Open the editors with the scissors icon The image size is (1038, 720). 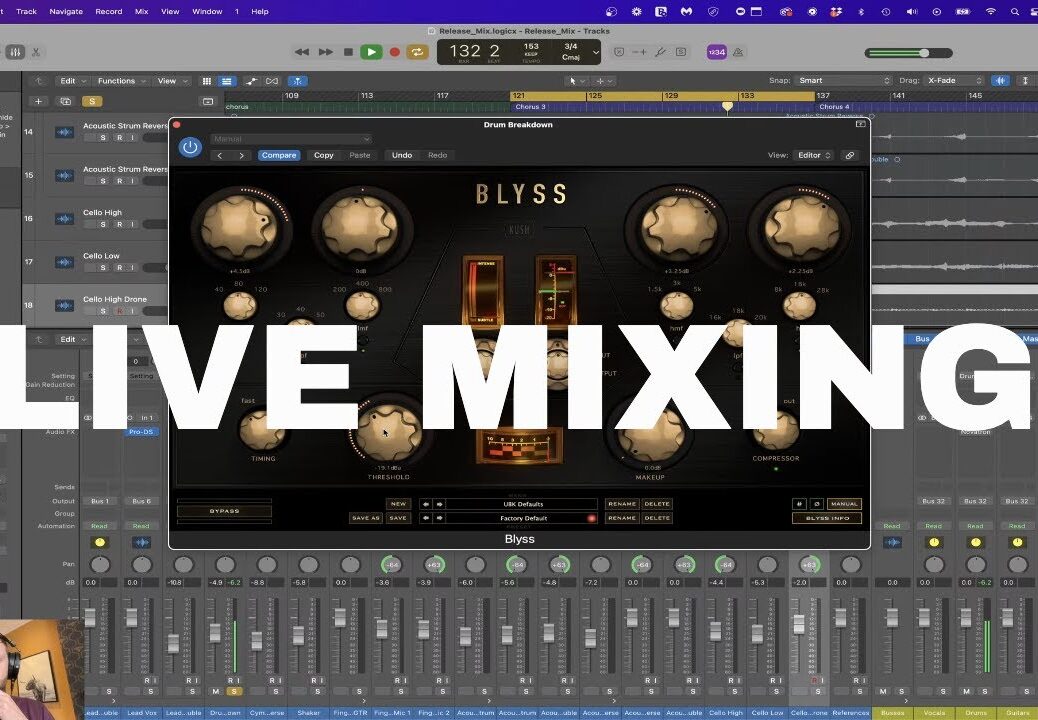click(36, 52)
